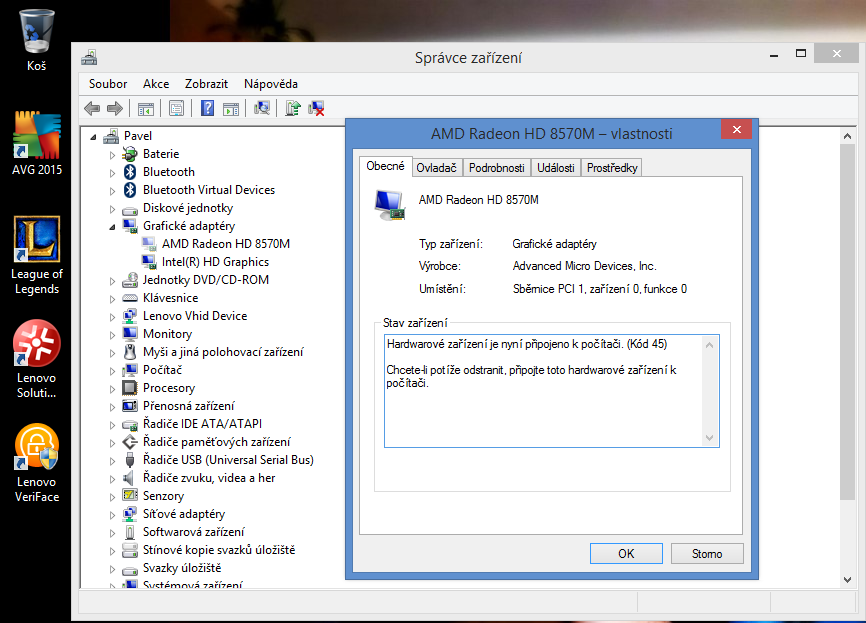Expand the Počítač category
Screen dimensions: 866x623
tap(112, 371)
